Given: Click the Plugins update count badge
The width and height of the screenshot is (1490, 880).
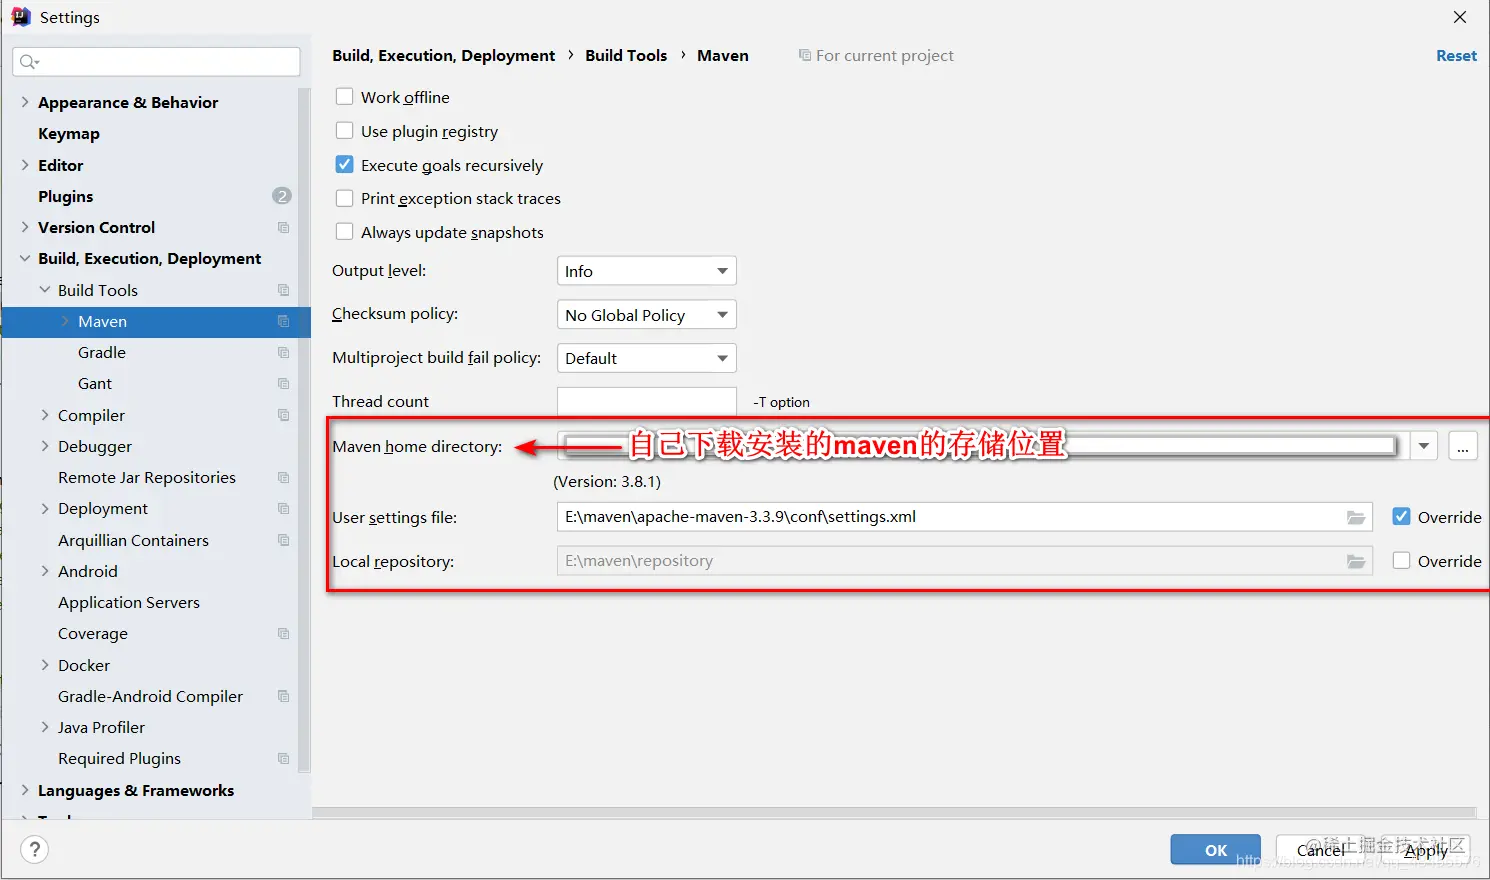Looking at the screenshot, I should (282, 196).
